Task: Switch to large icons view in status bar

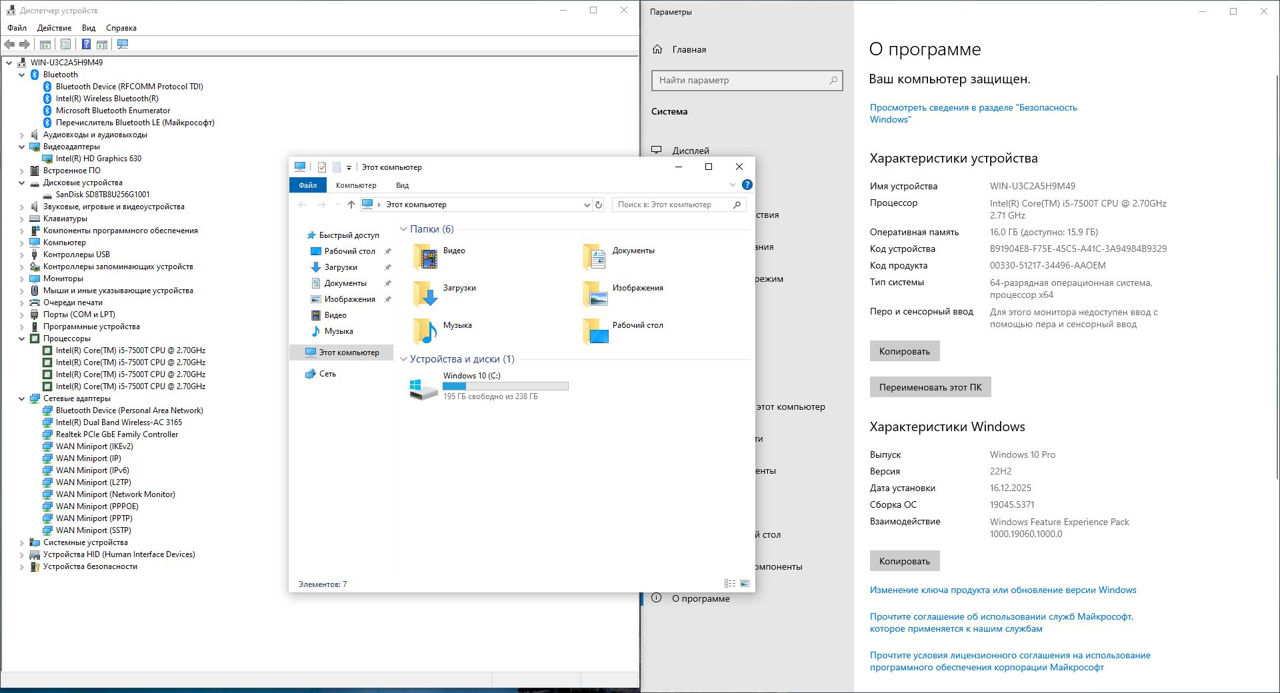Action: click(743, 583)
